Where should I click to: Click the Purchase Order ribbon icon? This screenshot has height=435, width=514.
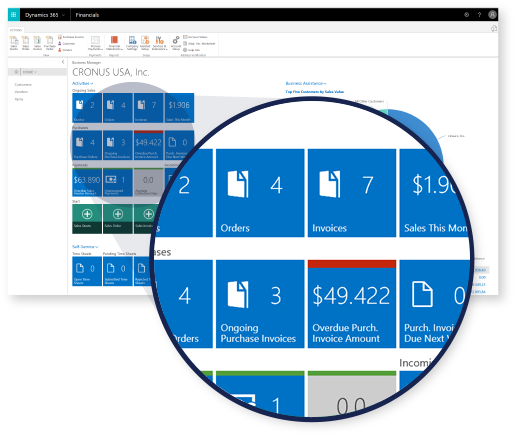[50, 43]
